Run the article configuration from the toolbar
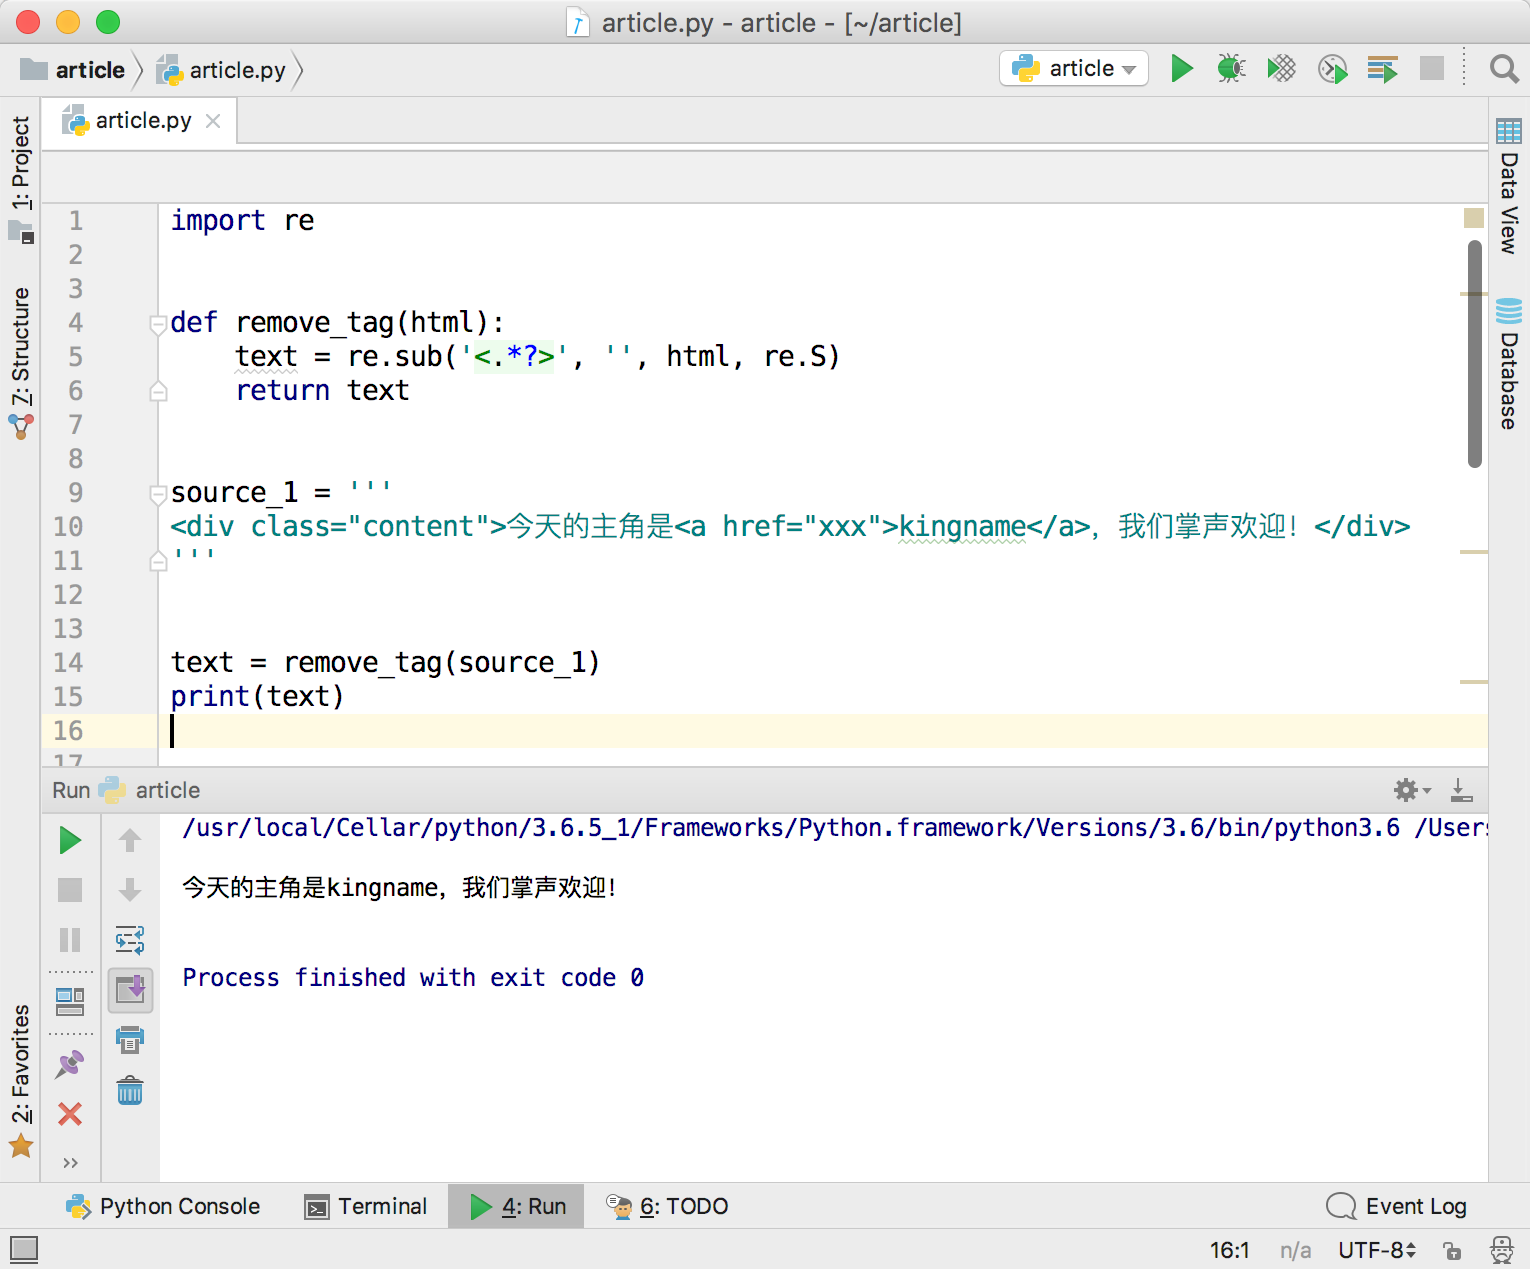This screenshot has height=1270, width=1530. point(1182,68)
